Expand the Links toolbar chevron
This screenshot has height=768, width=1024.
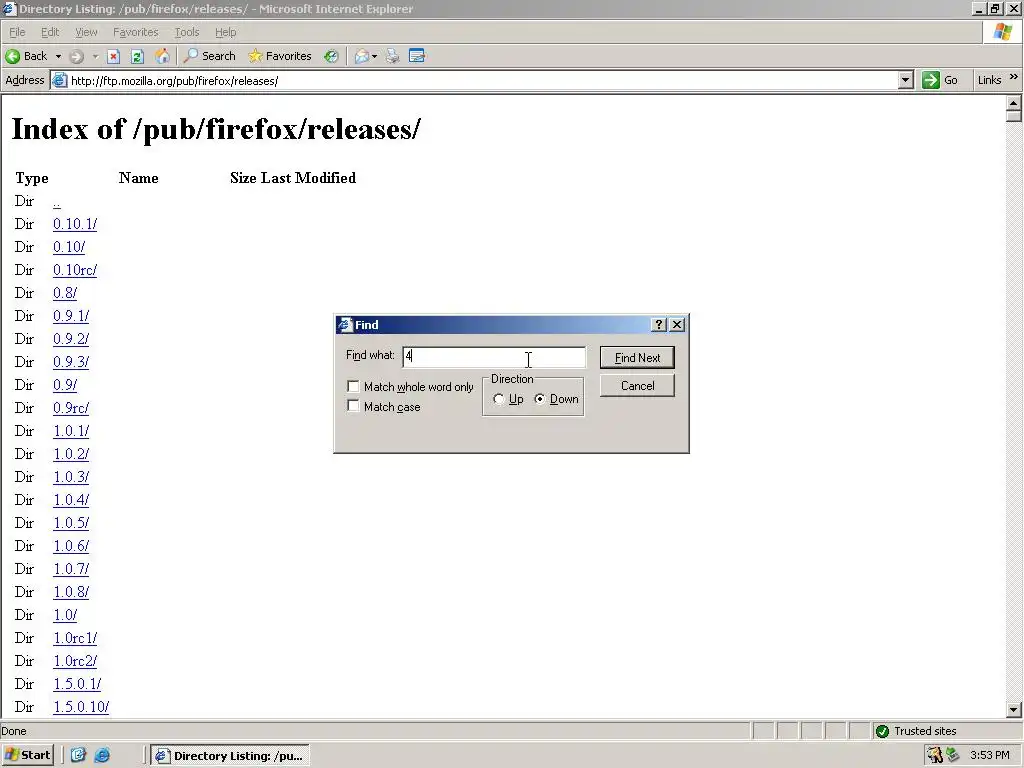pos(1014,77)
